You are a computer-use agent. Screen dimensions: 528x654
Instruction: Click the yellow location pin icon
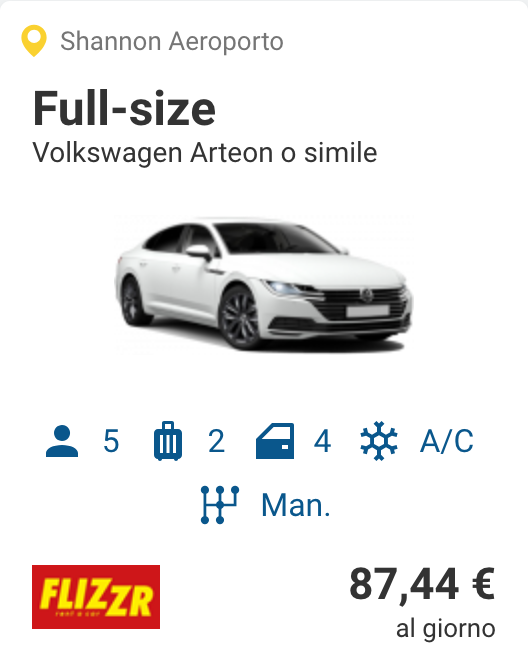click(34, 41)
